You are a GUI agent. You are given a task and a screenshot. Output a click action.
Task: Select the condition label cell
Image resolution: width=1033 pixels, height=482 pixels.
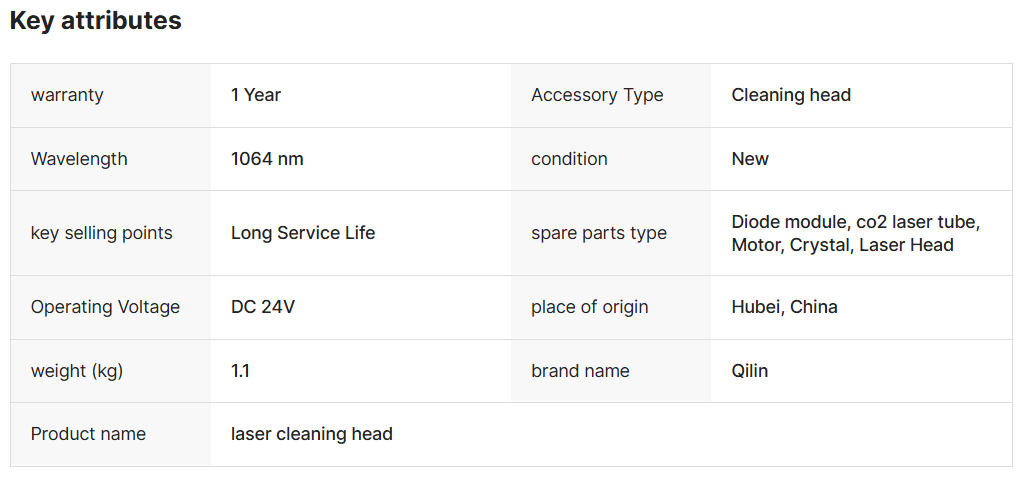click(x=611, y=159)
